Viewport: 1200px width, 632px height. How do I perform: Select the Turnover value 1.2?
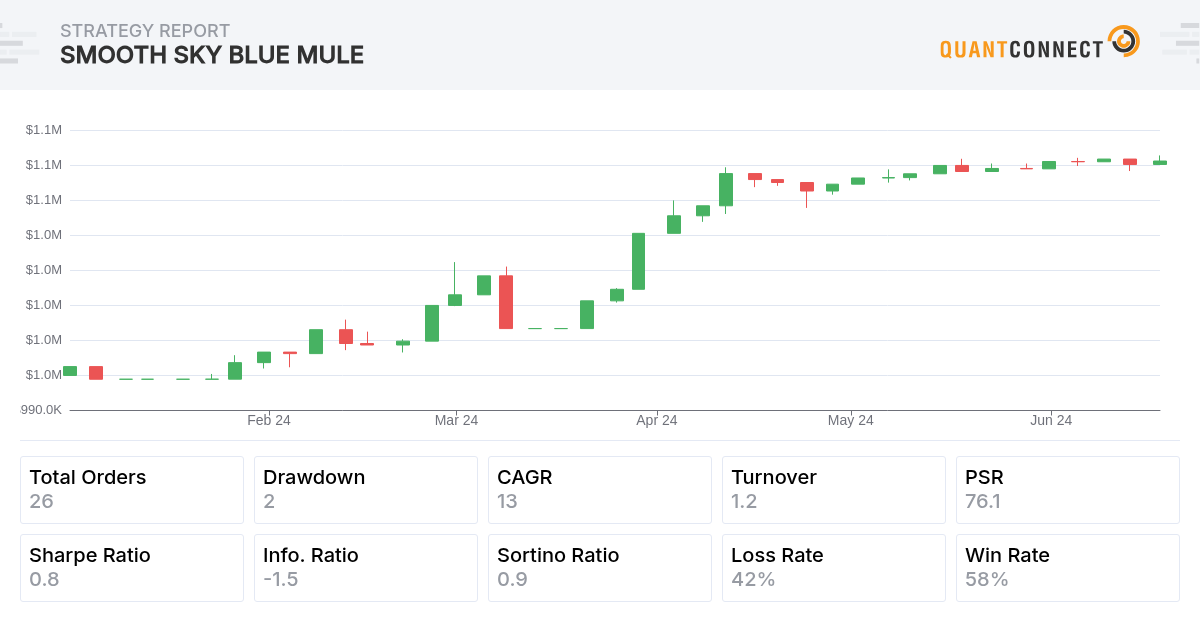[745, 501]
